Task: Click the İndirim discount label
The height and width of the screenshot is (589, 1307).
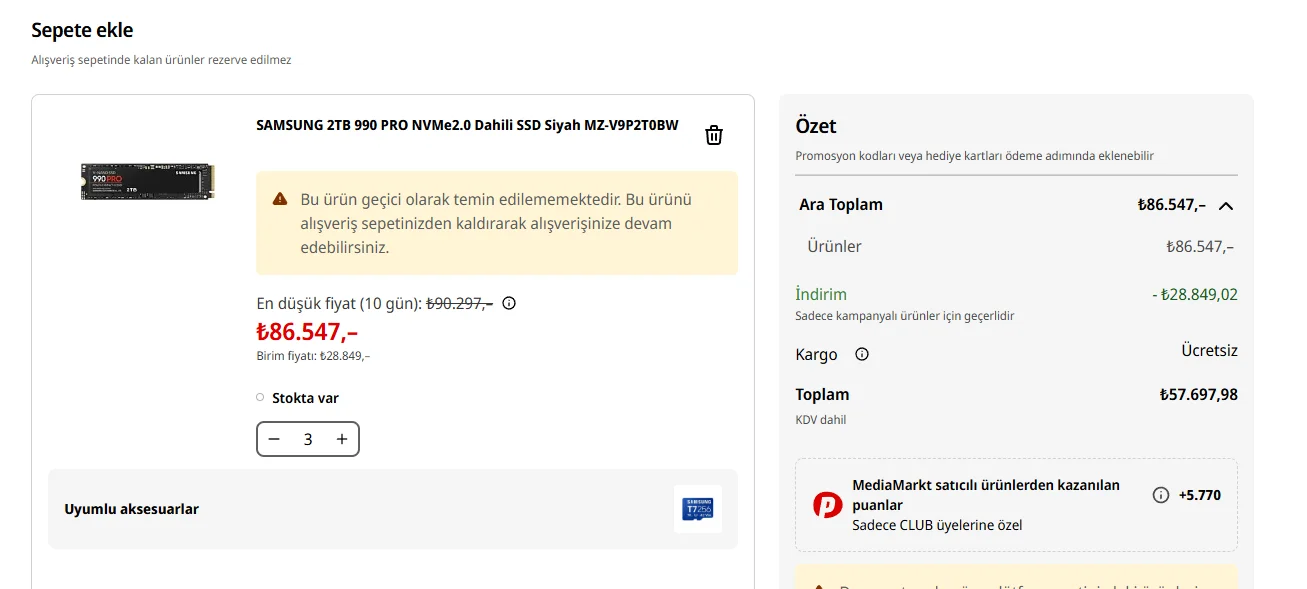Action: 821,294
